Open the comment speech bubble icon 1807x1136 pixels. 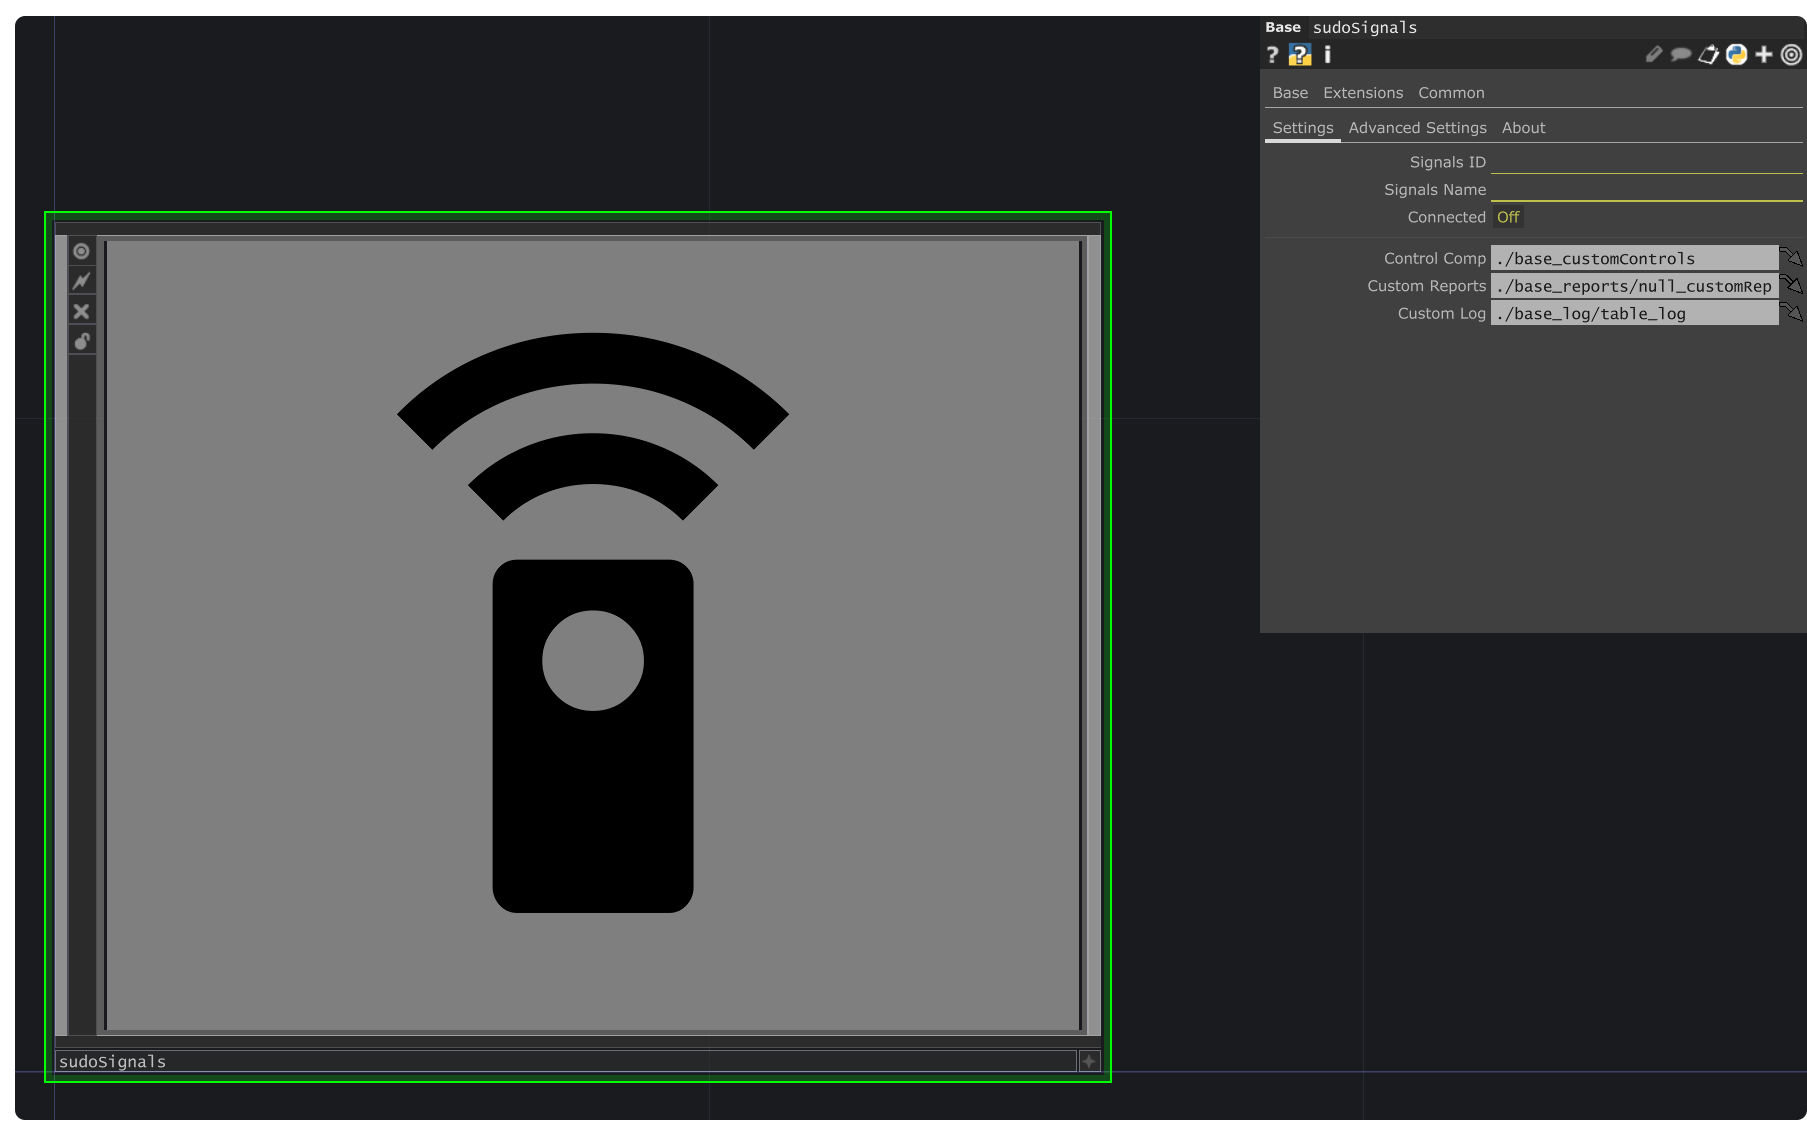[x=1681, y=54]
